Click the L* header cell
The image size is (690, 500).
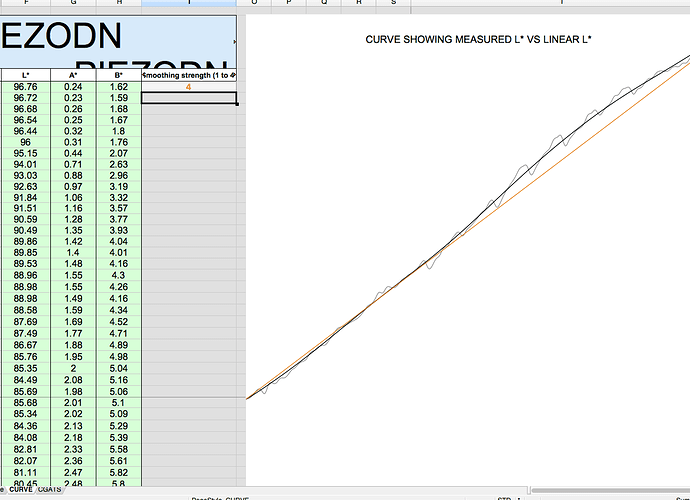point(26,75)
